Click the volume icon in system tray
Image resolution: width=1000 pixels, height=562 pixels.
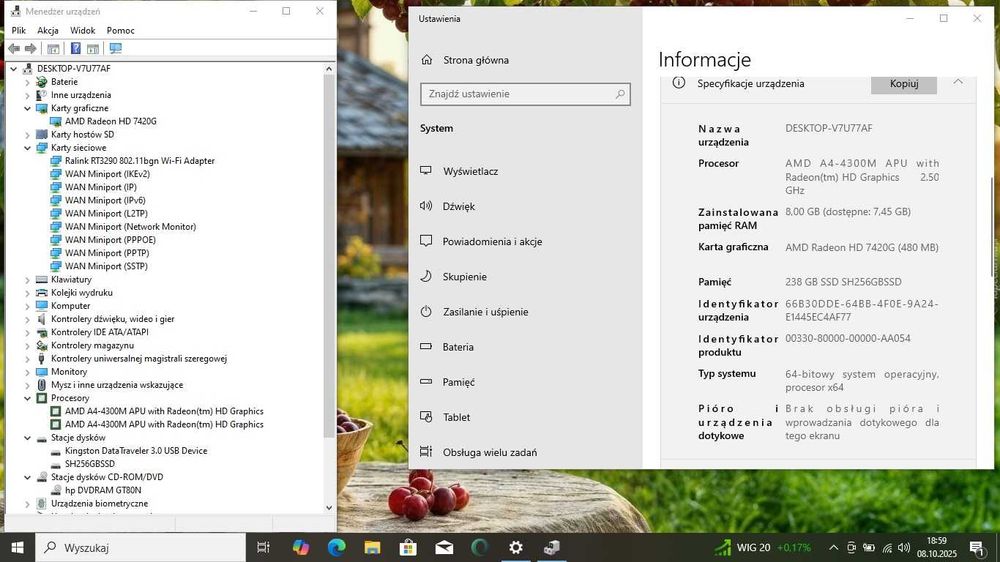tap(904, 547)
